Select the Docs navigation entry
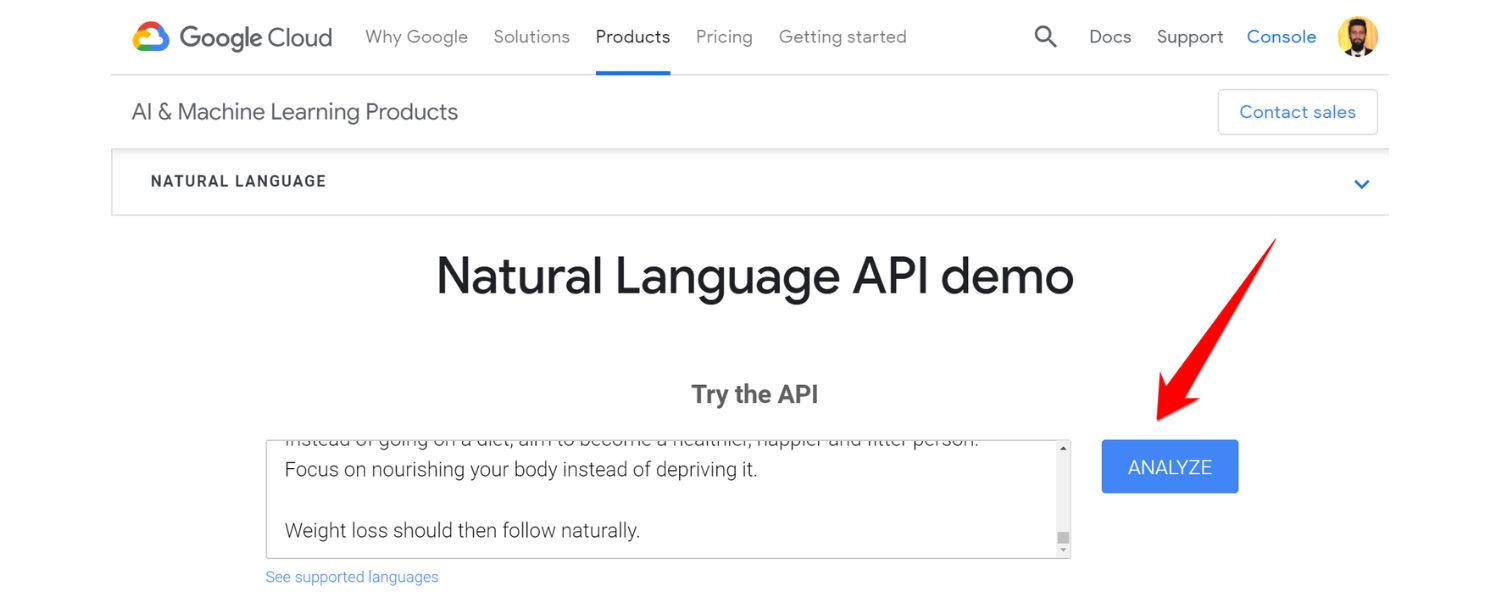This screenshot has height=600, width=1500. coord(1110,36)
